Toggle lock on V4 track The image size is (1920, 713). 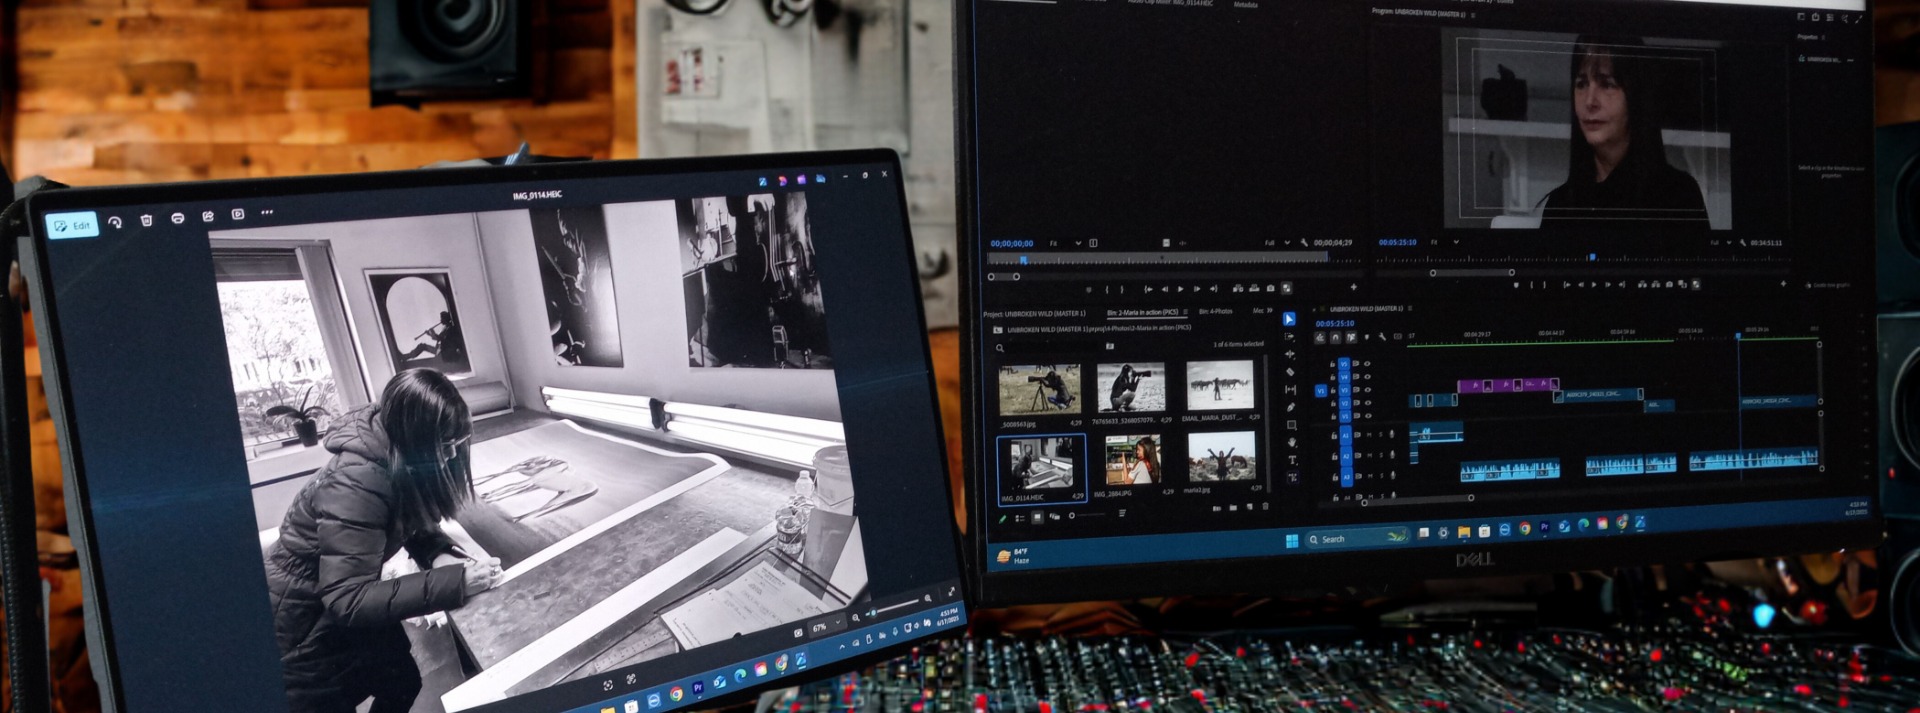(1333, 377)
